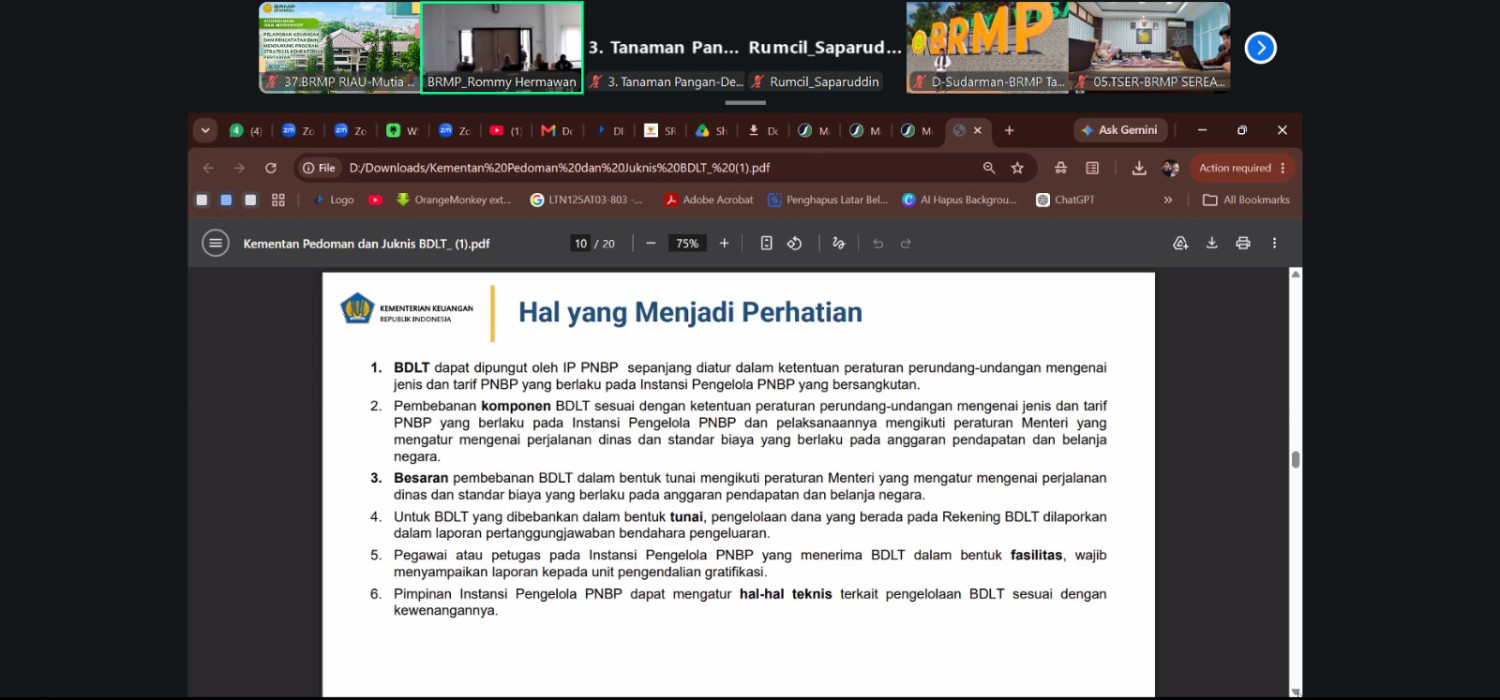Select the PDF draw annotation tool
This screenshot has width=1500, height=700.
pos(839,243)
